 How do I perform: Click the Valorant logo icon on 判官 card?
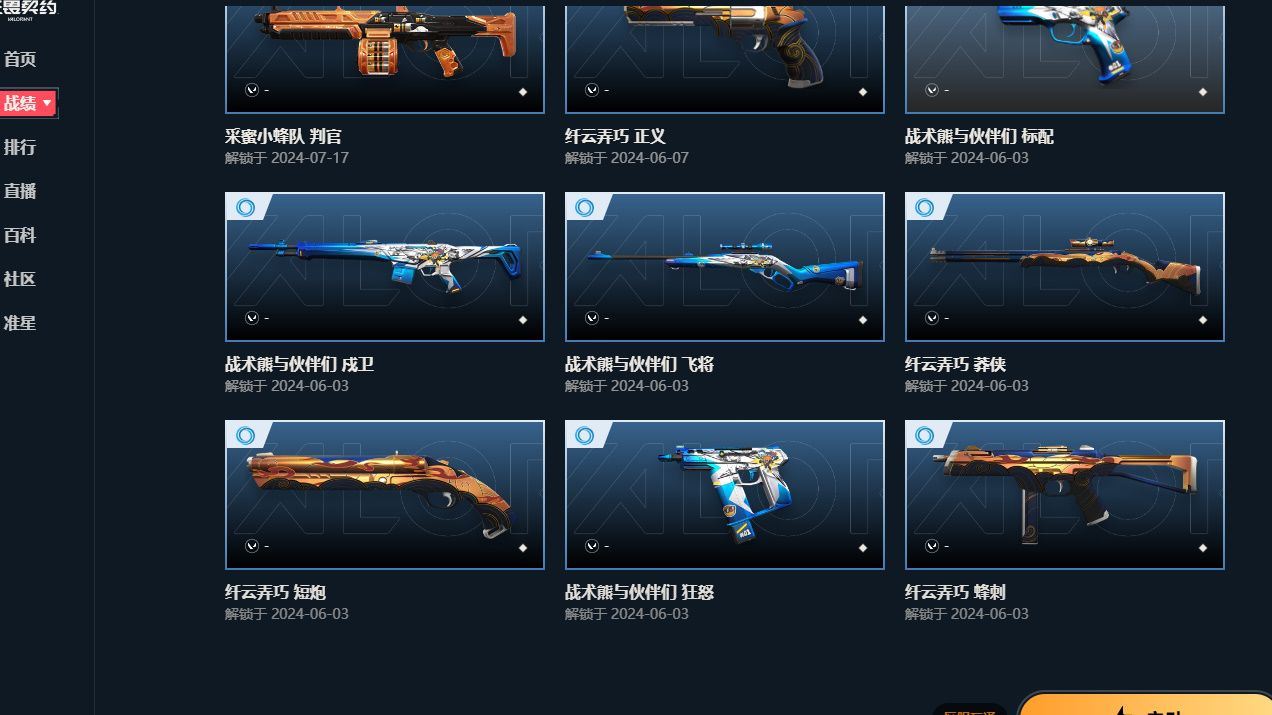coord(252,89)
